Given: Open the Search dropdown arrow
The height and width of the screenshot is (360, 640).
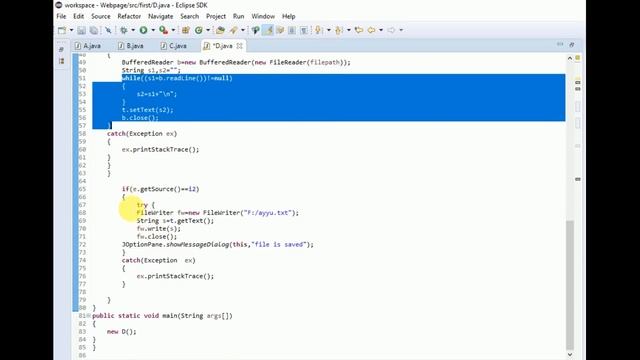Looking at the screenshot, I should tap(243, 30).
